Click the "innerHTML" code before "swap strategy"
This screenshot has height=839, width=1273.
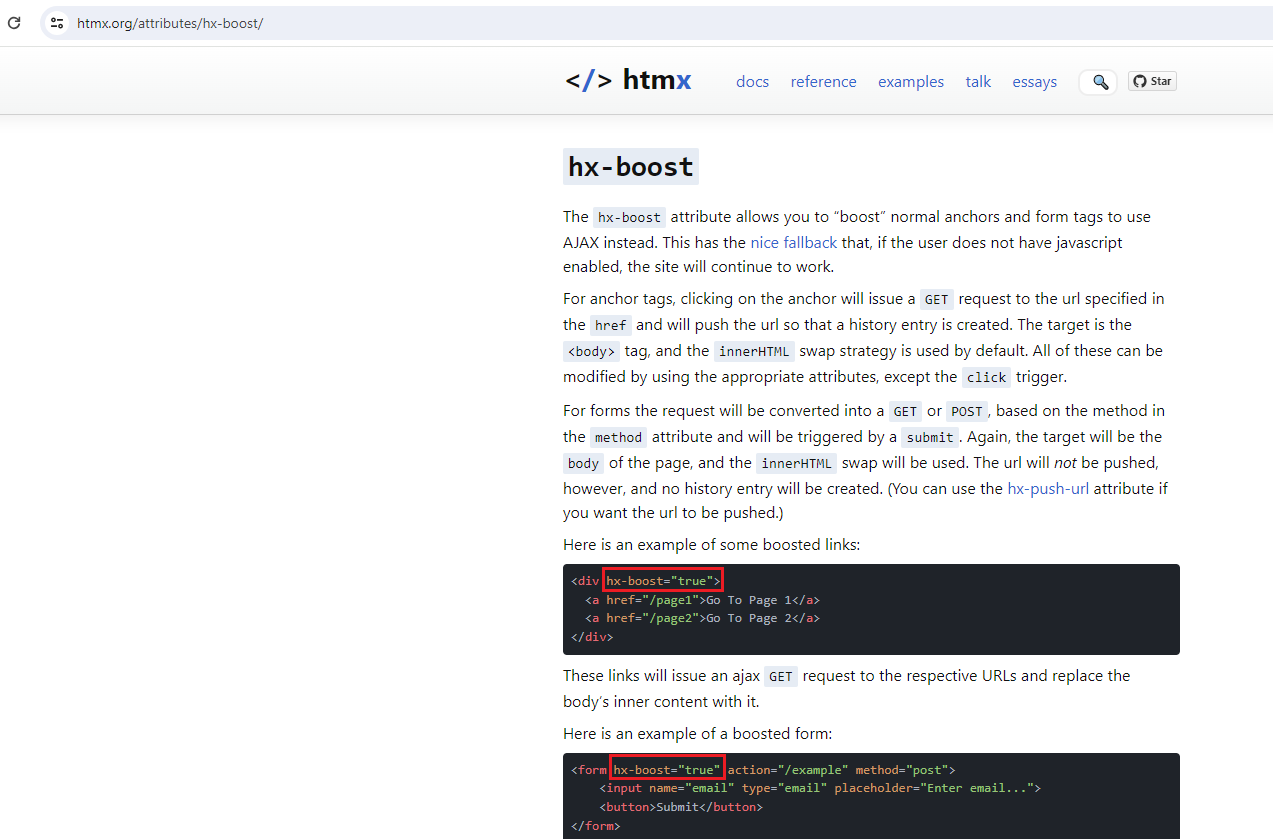pos(754,351)
